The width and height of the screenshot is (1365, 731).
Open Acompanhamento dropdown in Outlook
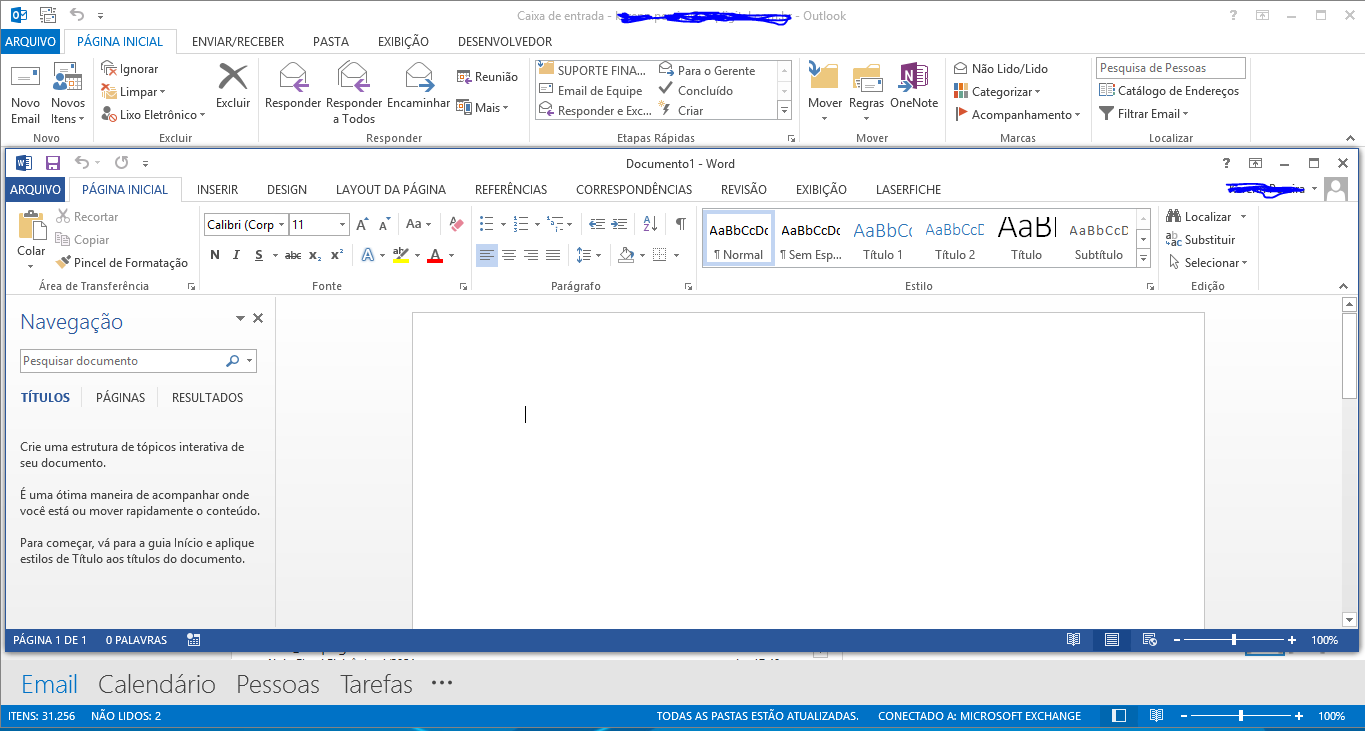[1017, 115]
